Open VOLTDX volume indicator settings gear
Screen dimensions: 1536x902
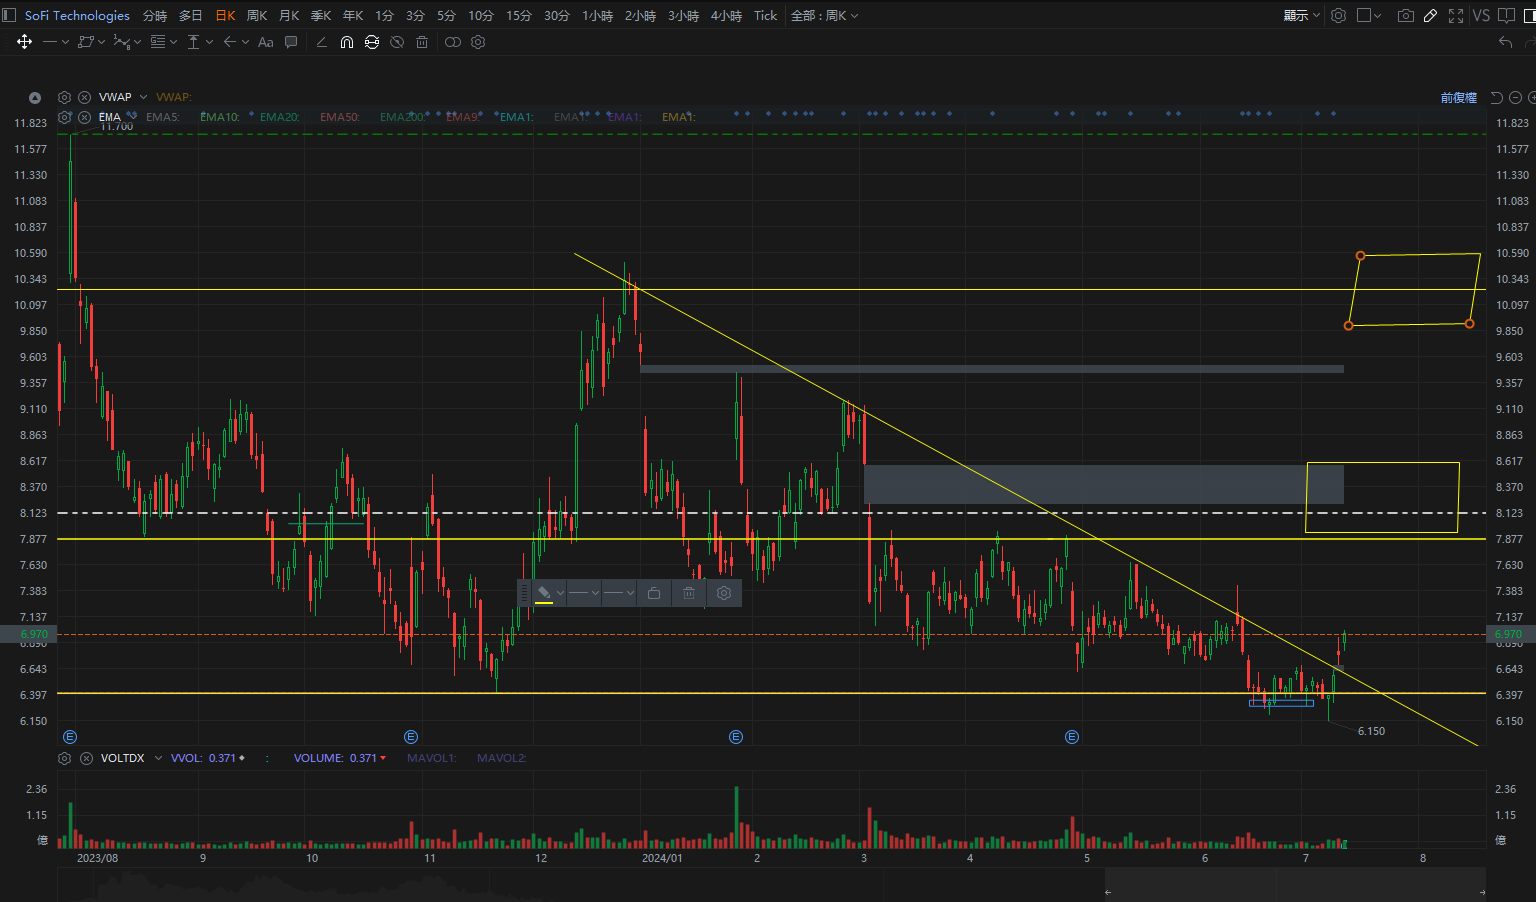click(x=65, y=758)
